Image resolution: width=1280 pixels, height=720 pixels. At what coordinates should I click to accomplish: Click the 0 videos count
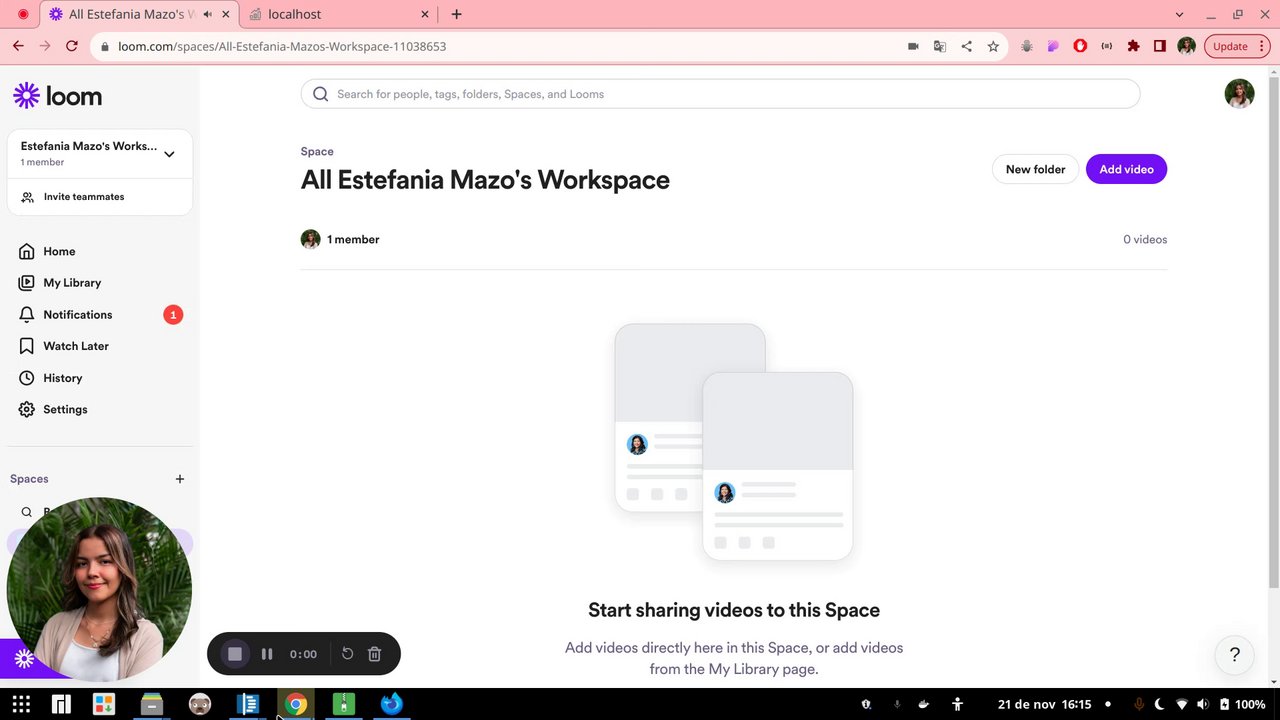coord(1145,240)
